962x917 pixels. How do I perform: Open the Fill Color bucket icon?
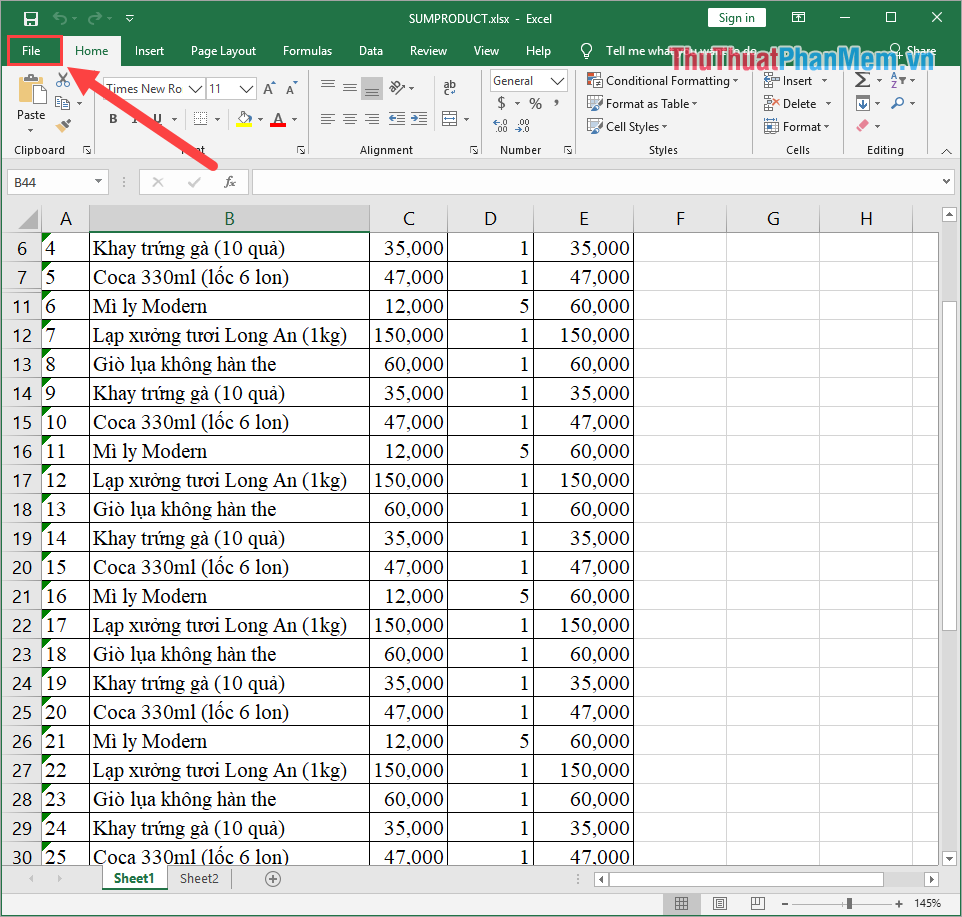click(x=243, y=119)
